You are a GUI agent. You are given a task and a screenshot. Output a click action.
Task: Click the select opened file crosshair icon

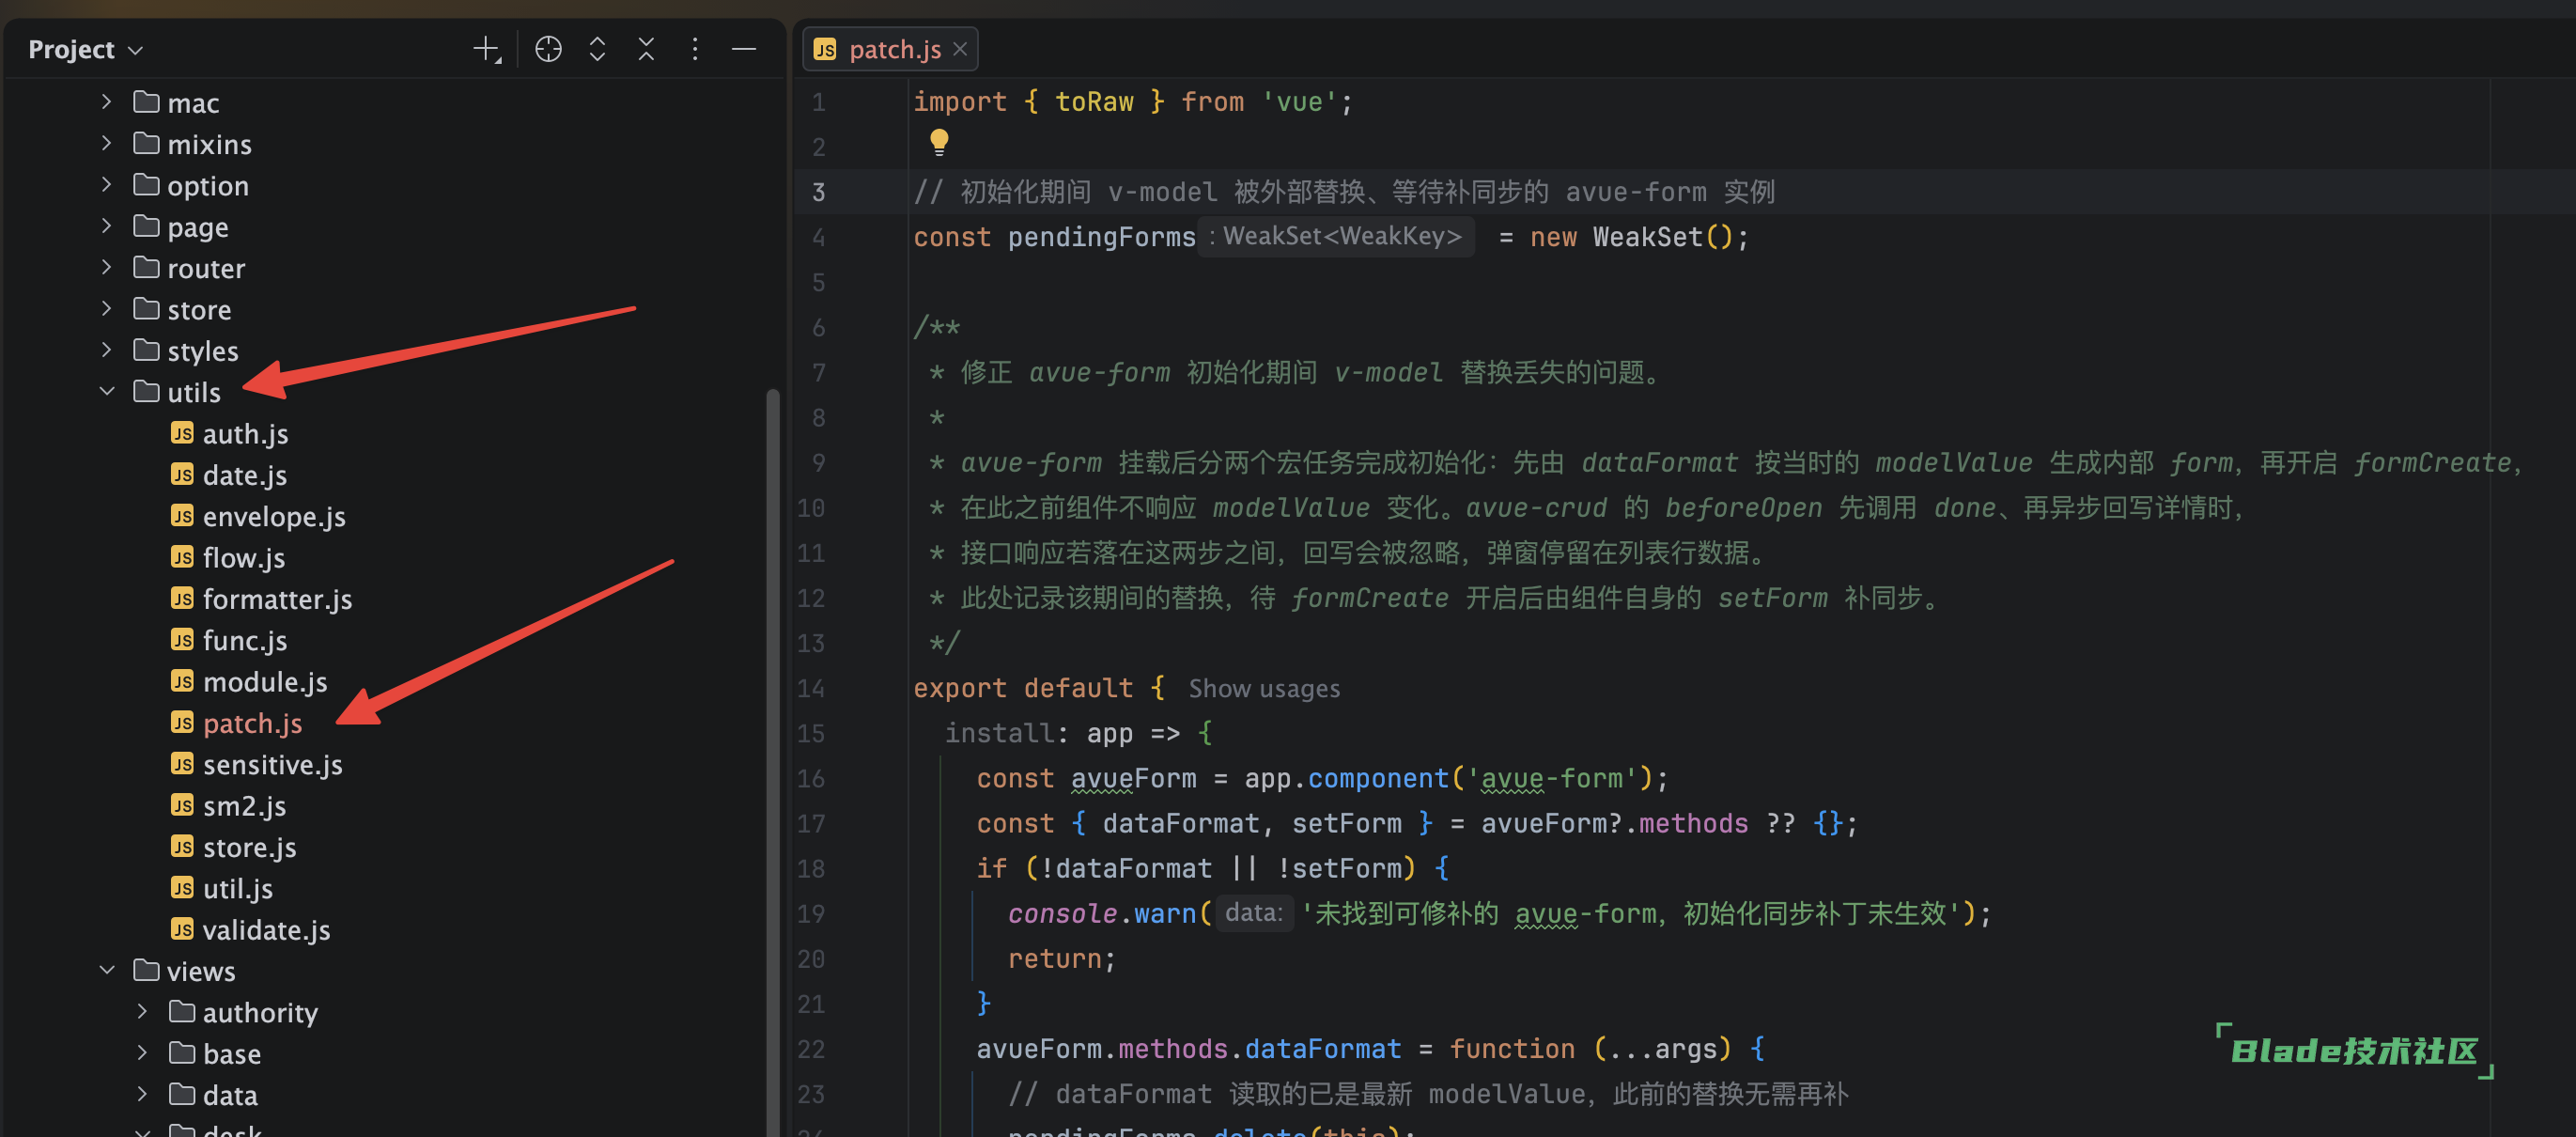click(x=548, y=49)
